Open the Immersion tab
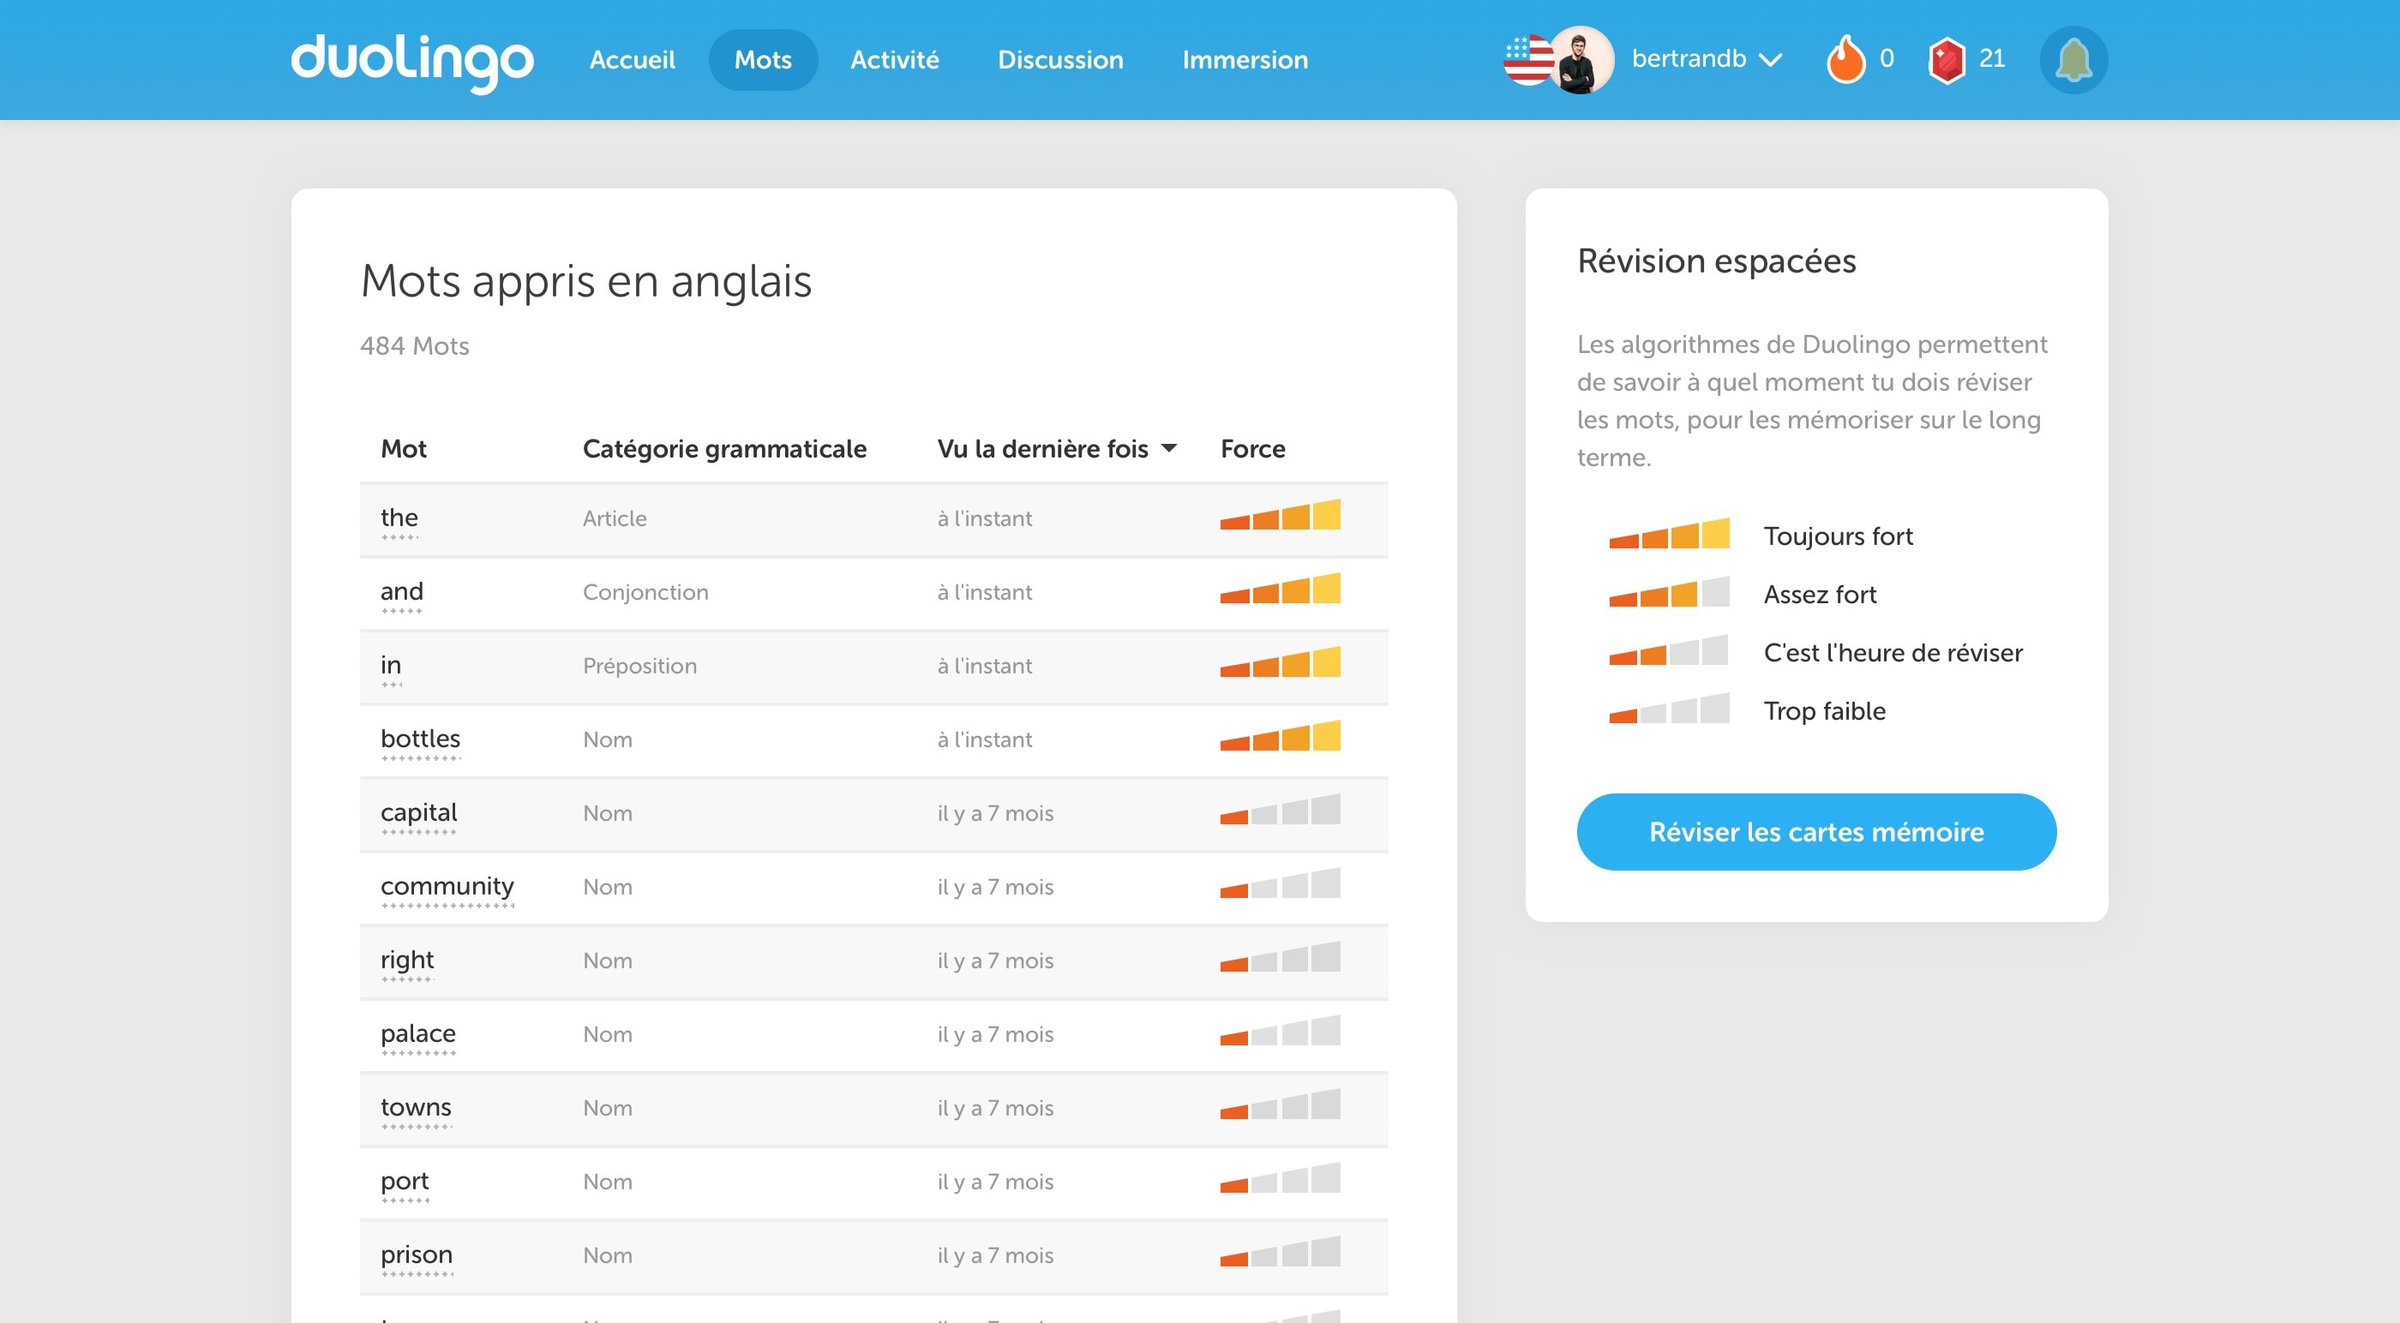Screen dimensions: 2400x1323 (1245, 60)
